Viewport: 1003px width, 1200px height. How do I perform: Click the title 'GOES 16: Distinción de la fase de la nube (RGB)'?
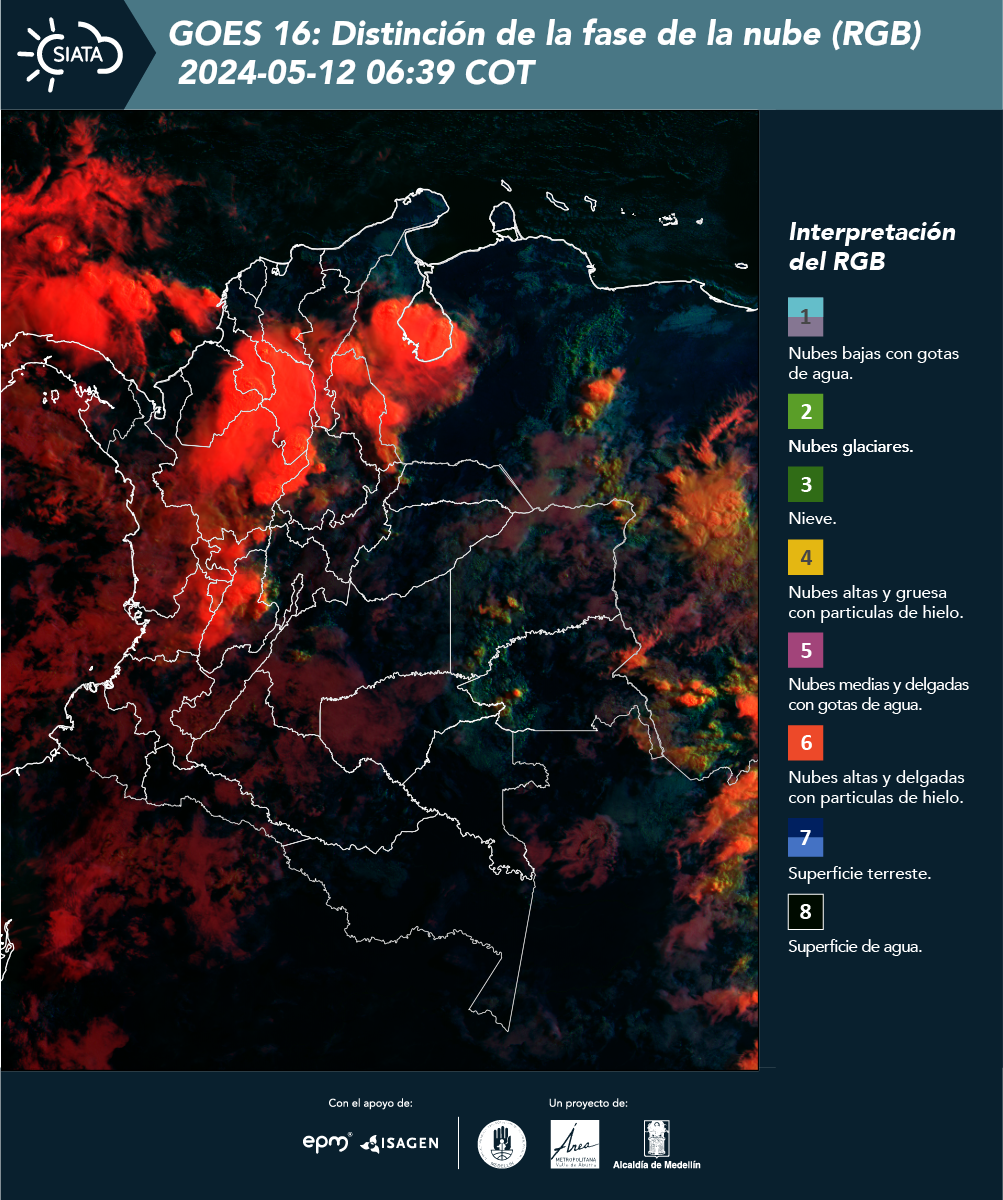pyautogui.click(x=545, y=35)
